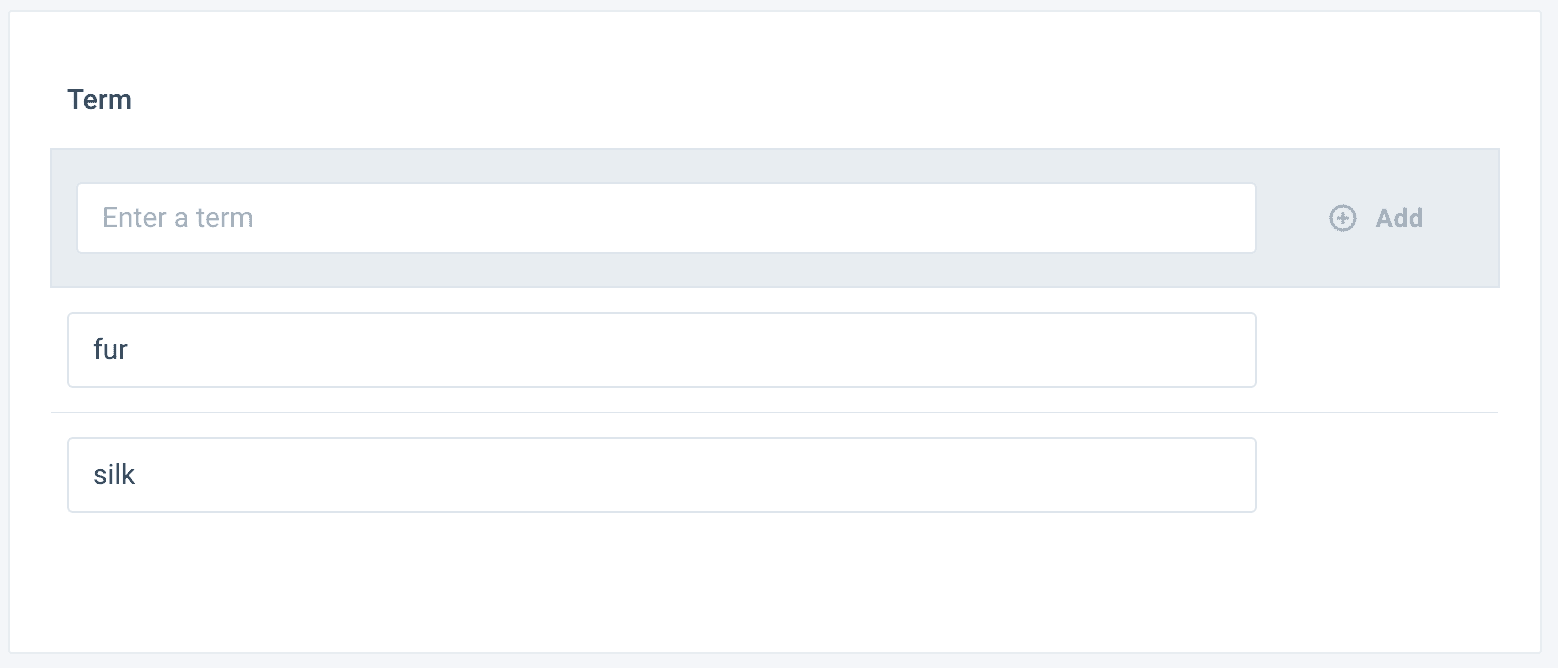
Task: Focus the 'Enter a term' input field
Action: click(666, 218)
